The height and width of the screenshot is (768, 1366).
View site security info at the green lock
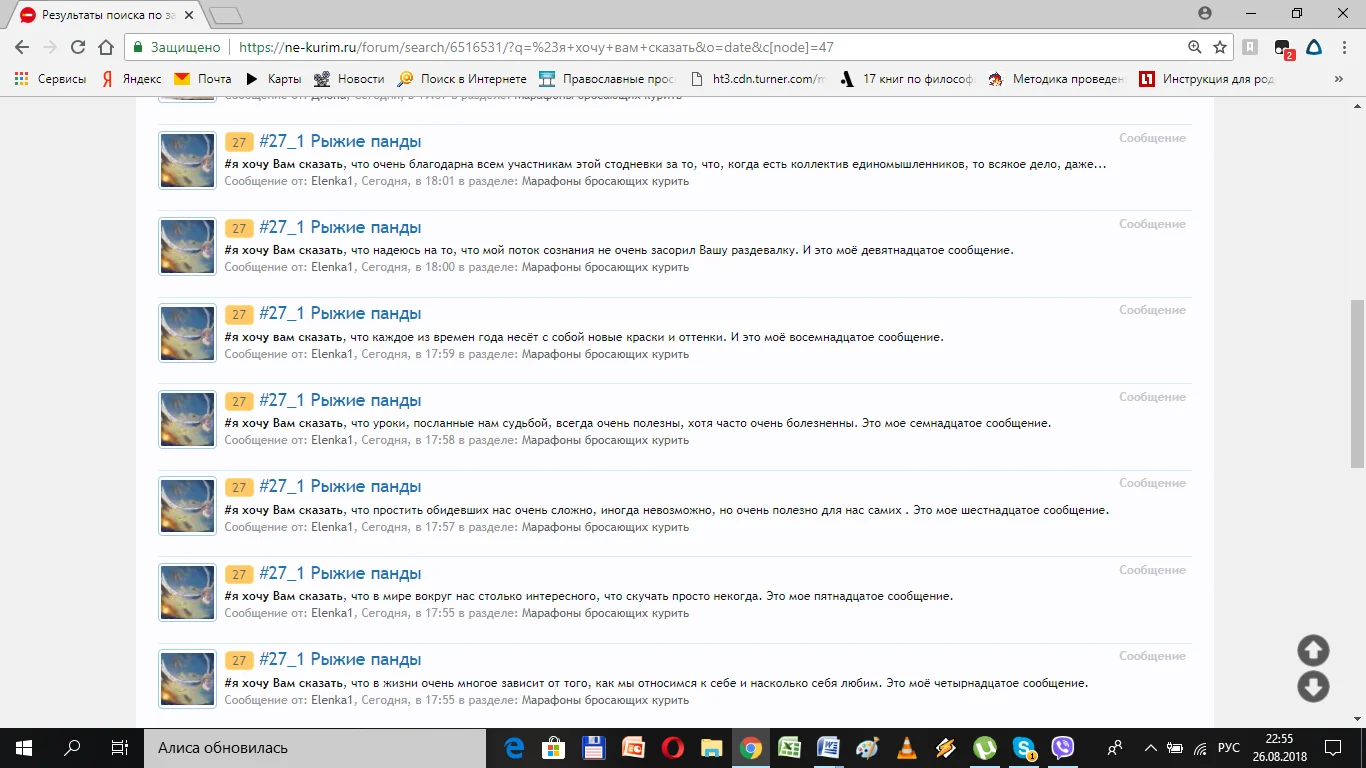coord(138,47)
